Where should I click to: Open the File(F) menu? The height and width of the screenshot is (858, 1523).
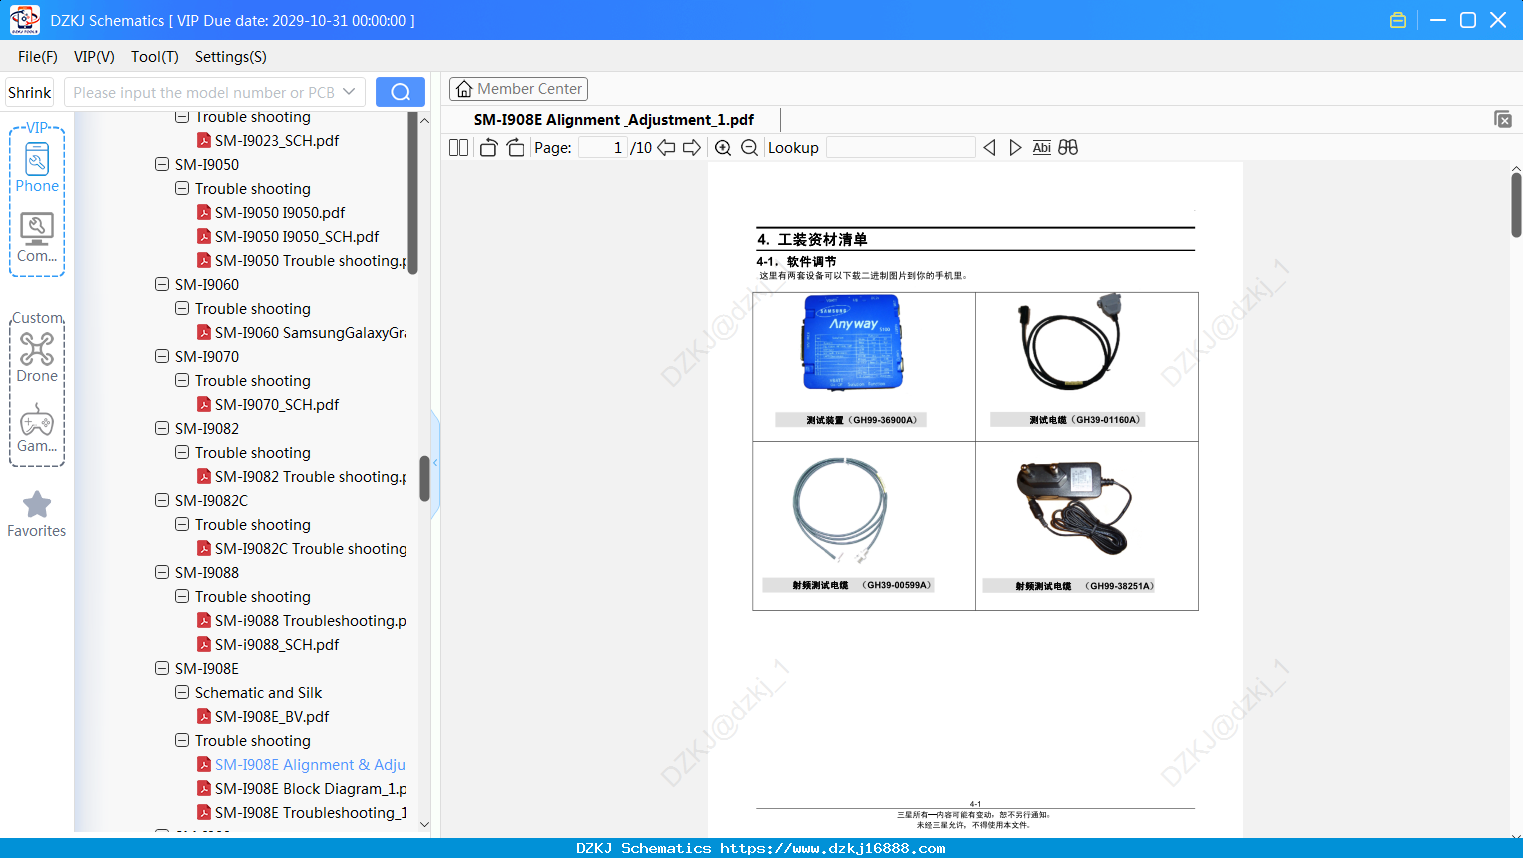coord(38,57)
